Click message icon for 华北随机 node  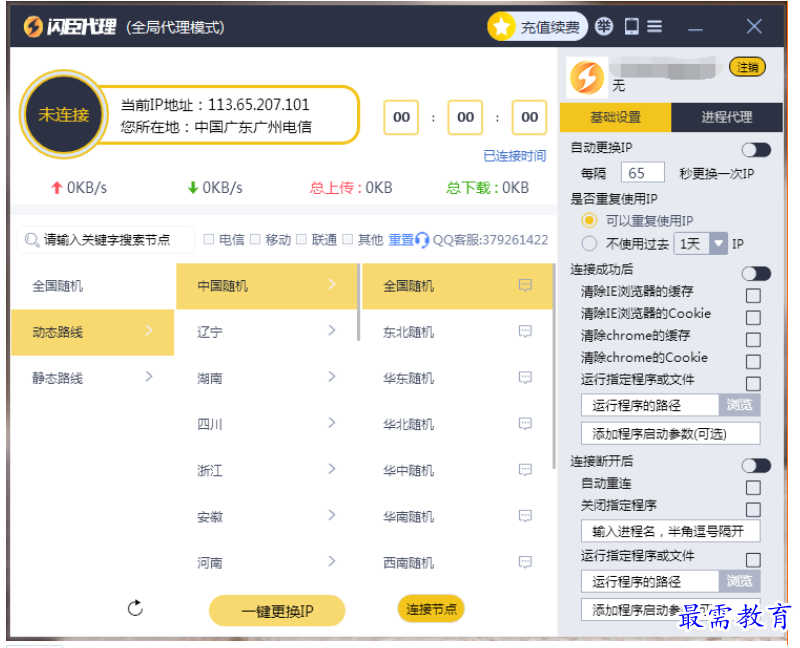coord(525,423)
